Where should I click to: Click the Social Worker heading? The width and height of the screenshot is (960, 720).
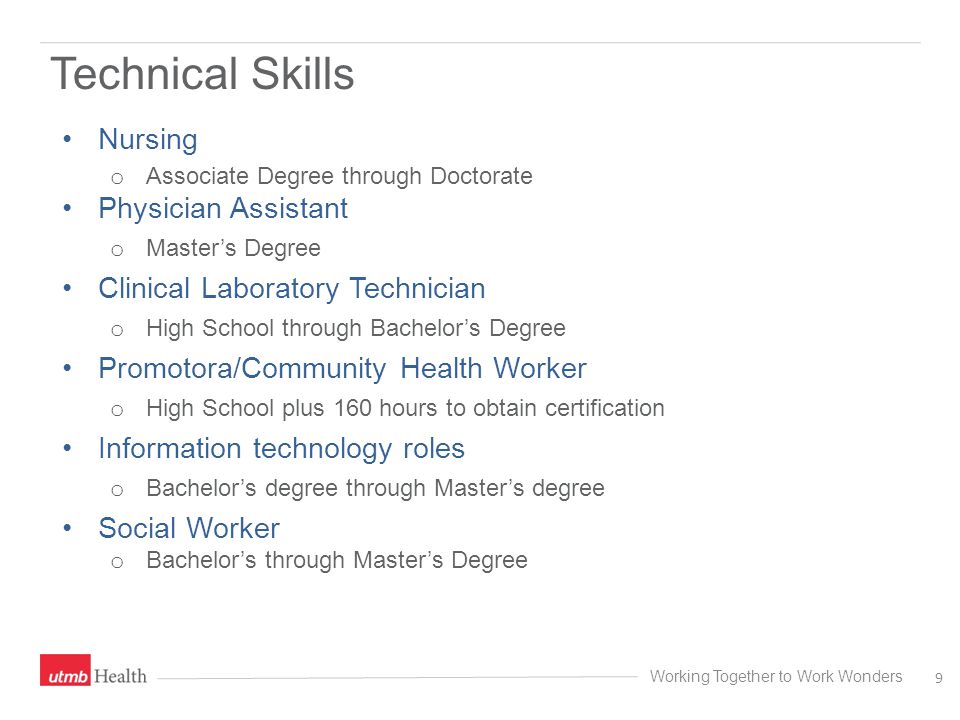pos(189,528)
